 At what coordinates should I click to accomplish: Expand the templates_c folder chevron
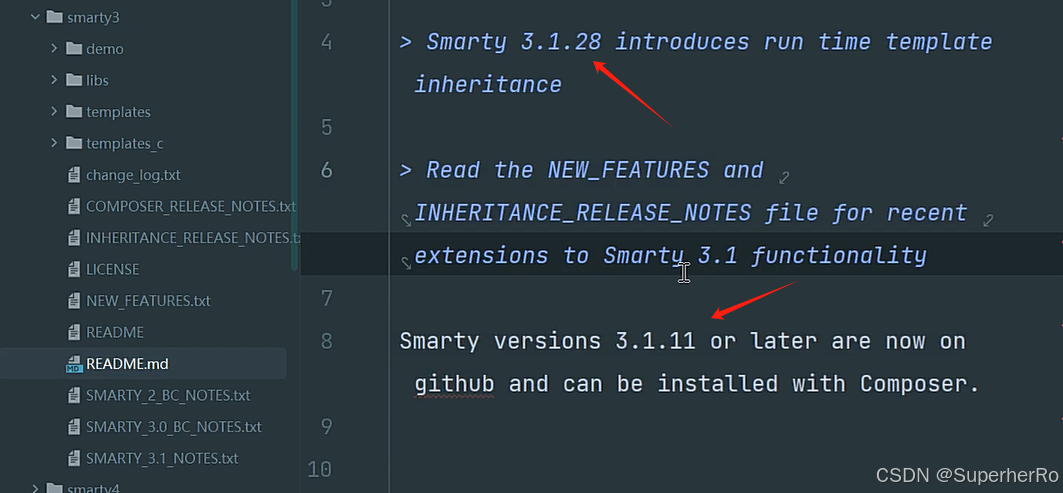click(x=54, y=143)
